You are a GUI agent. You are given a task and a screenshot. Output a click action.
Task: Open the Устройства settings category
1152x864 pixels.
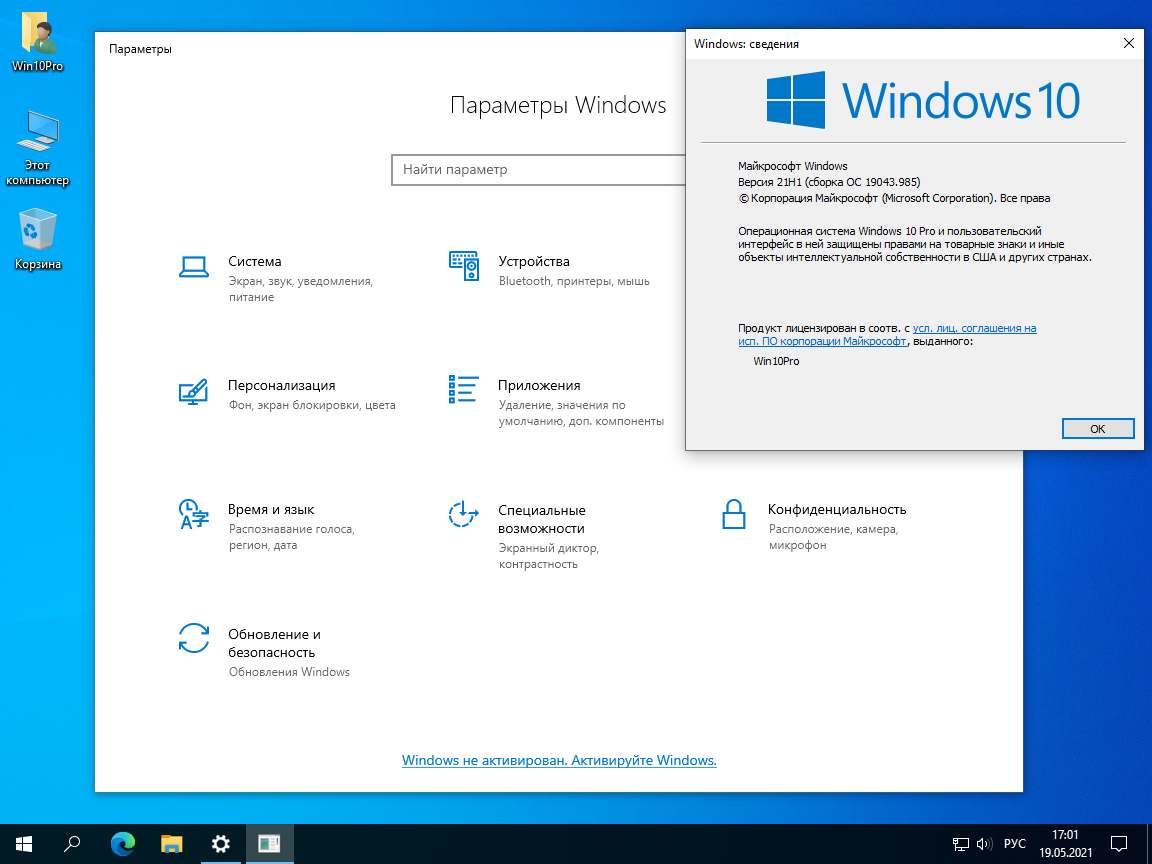[550, 270]
